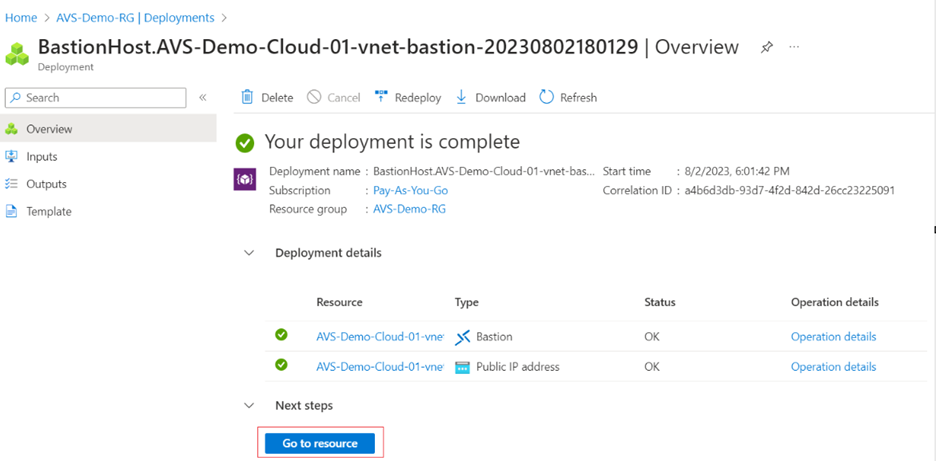Click the Public IP address type icon
Image resolution: width=936 pixels, height=461 pixels.
click(463, 367)
